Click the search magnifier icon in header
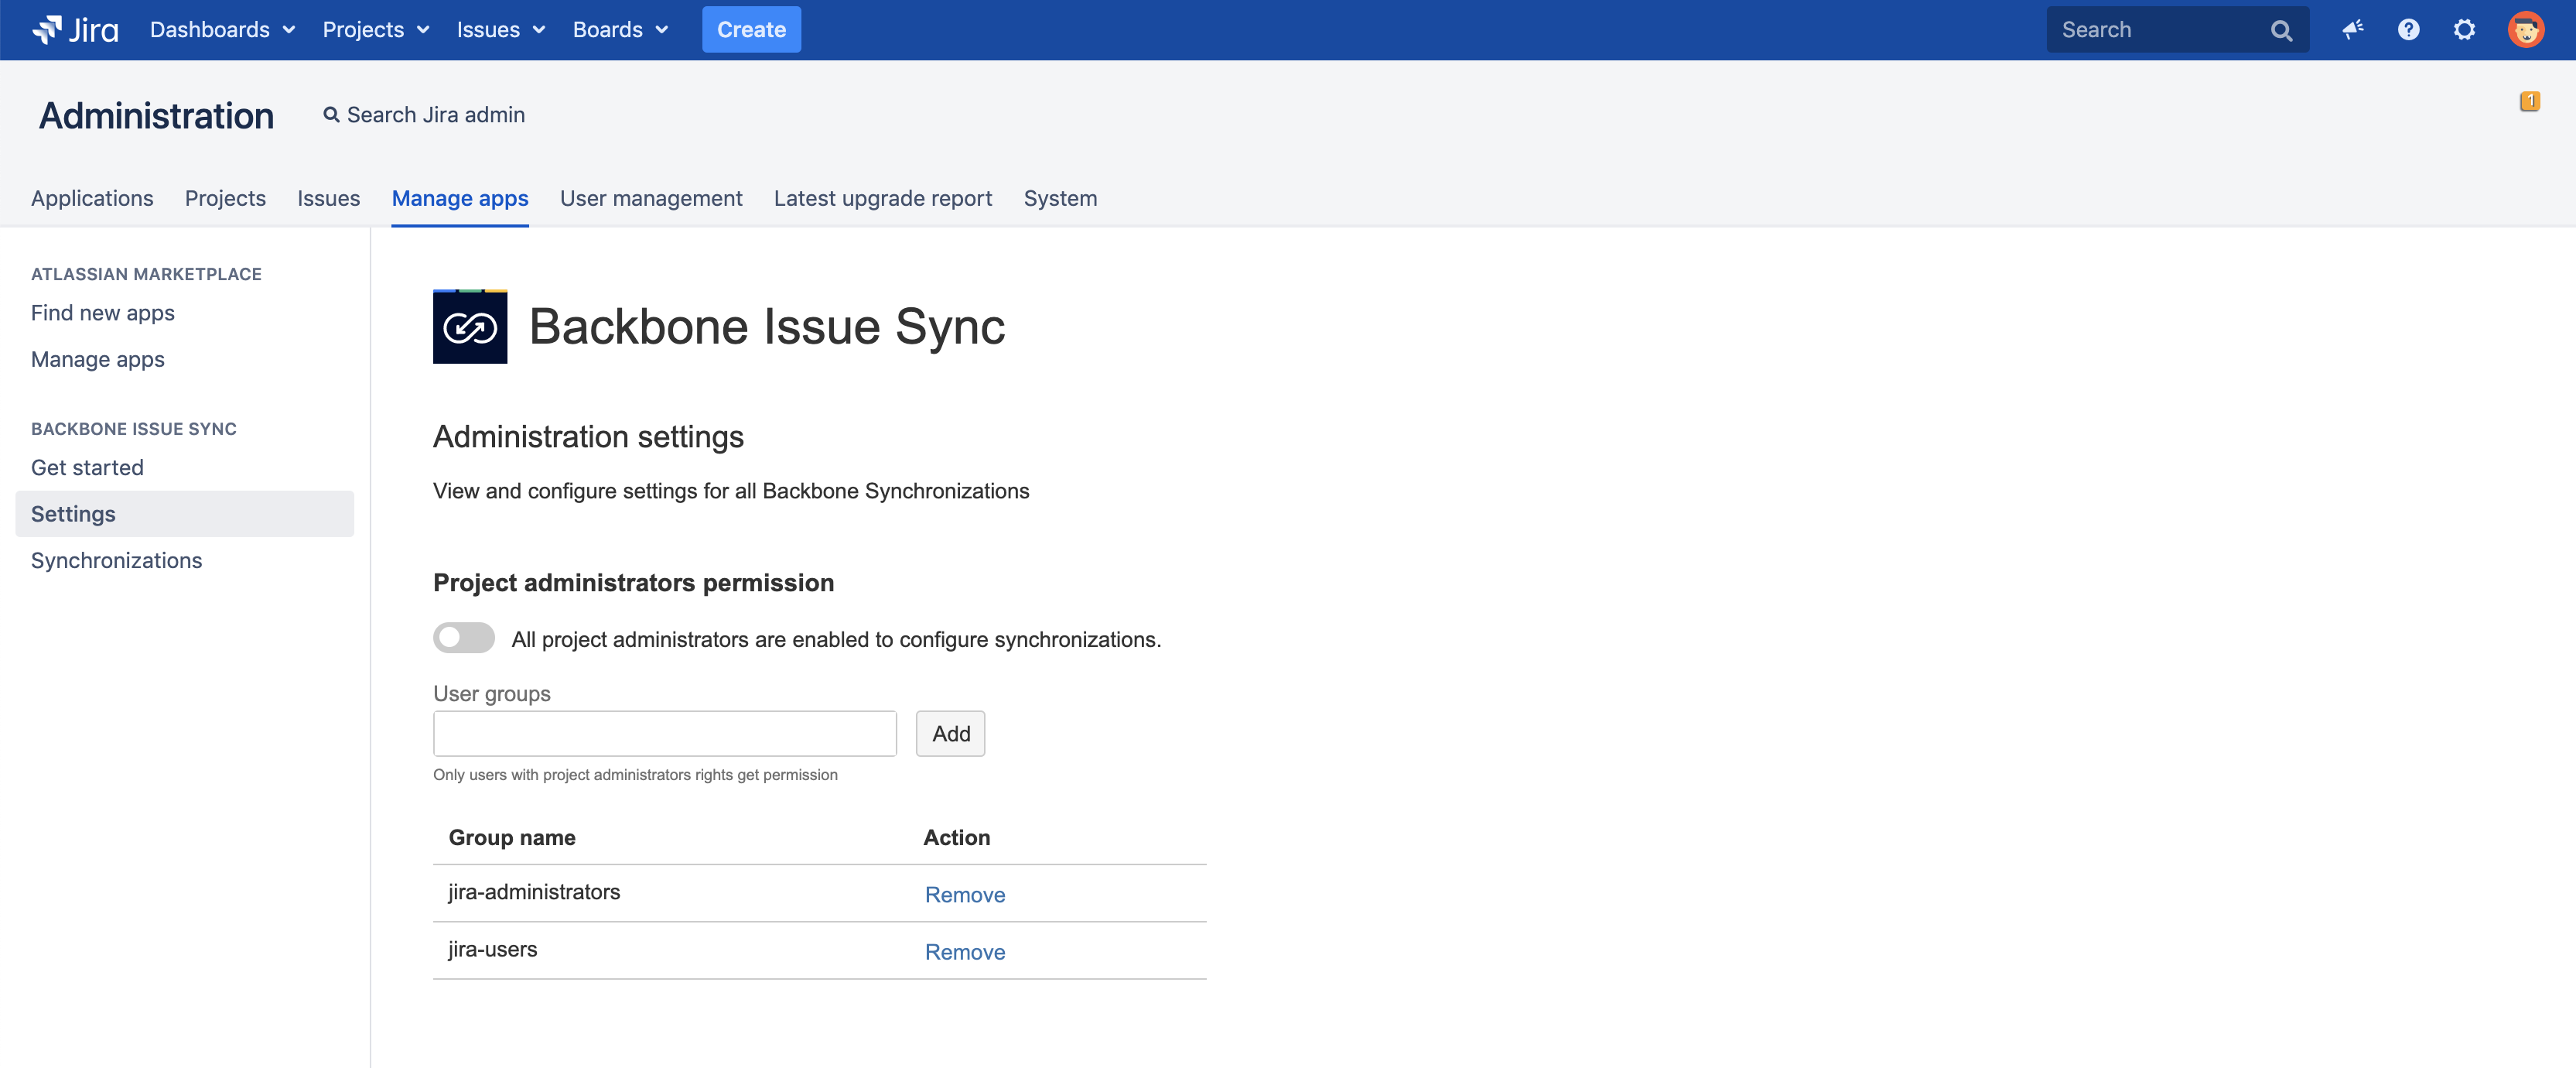The image size is (2576, 1068). click(2281, 31)
